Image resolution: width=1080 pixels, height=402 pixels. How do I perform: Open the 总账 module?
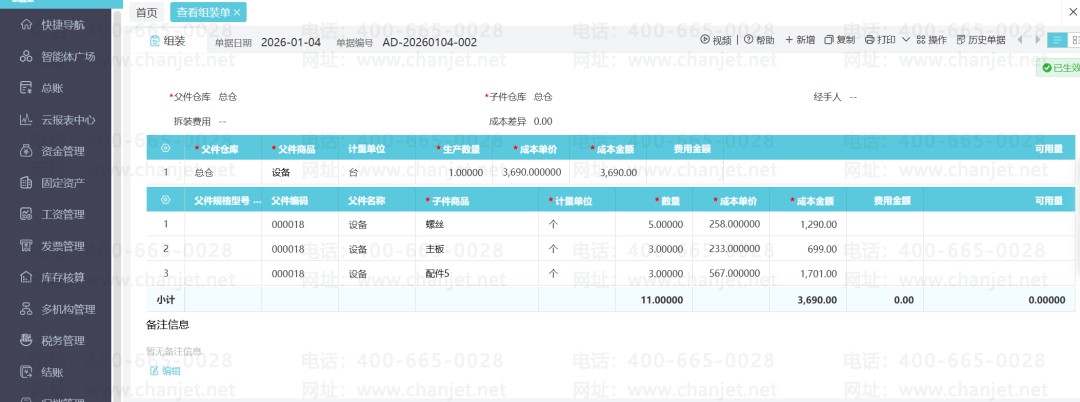(42, 88)
